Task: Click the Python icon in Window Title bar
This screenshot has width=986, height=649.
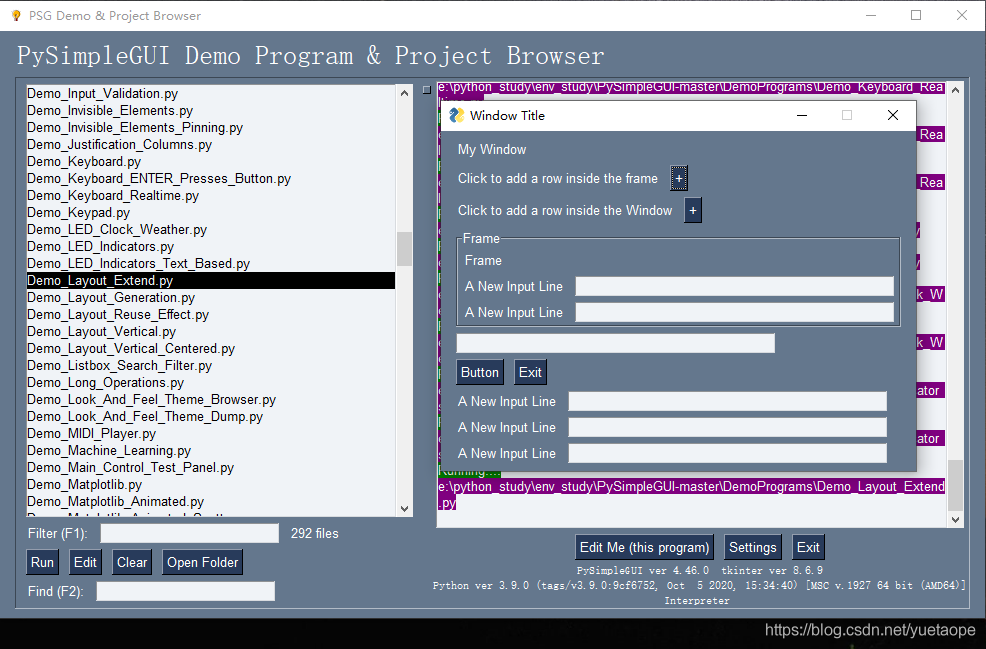Action: (457, 115)
